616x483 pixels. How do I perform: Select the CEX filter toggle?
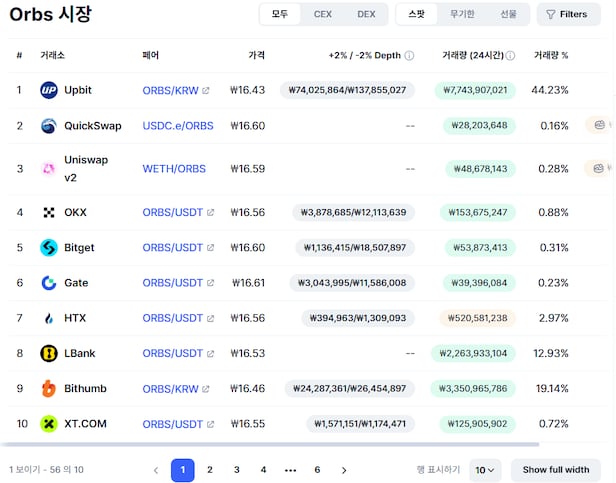[323, 14]
